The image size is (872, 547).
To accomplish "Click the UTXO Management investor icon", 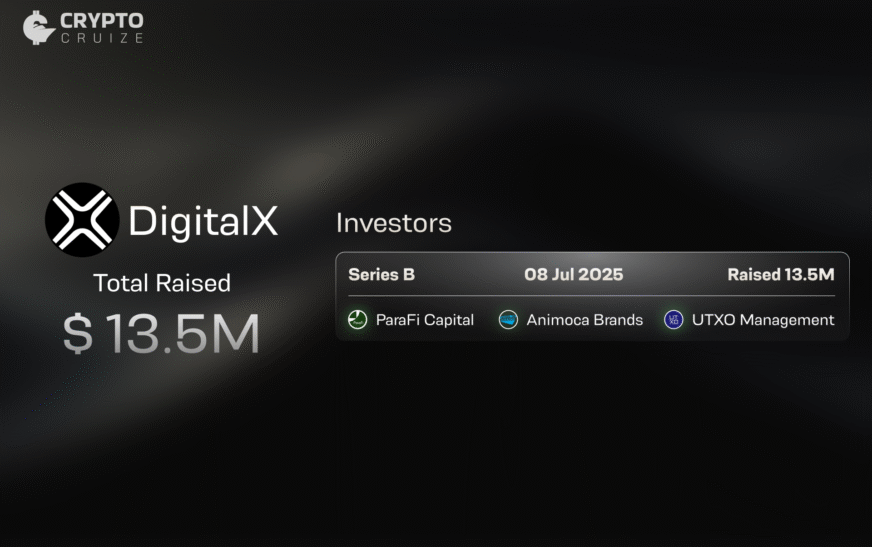I will click(x=674, y=320).
